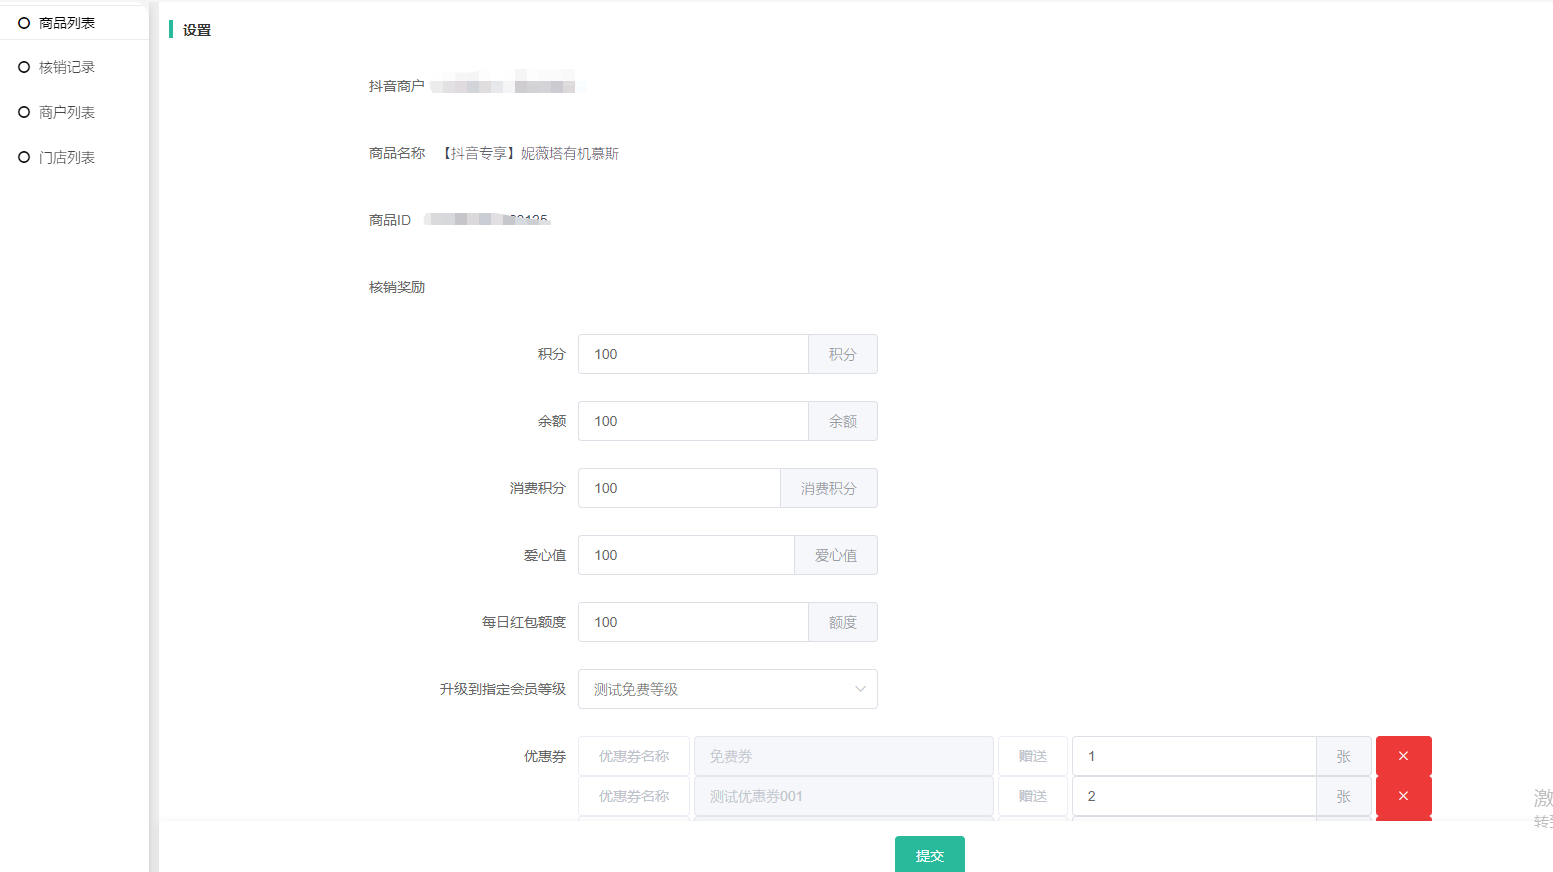Click the 每日红包额度 input field
This screenshot has height=872, width=1553.
click(692, 622)
